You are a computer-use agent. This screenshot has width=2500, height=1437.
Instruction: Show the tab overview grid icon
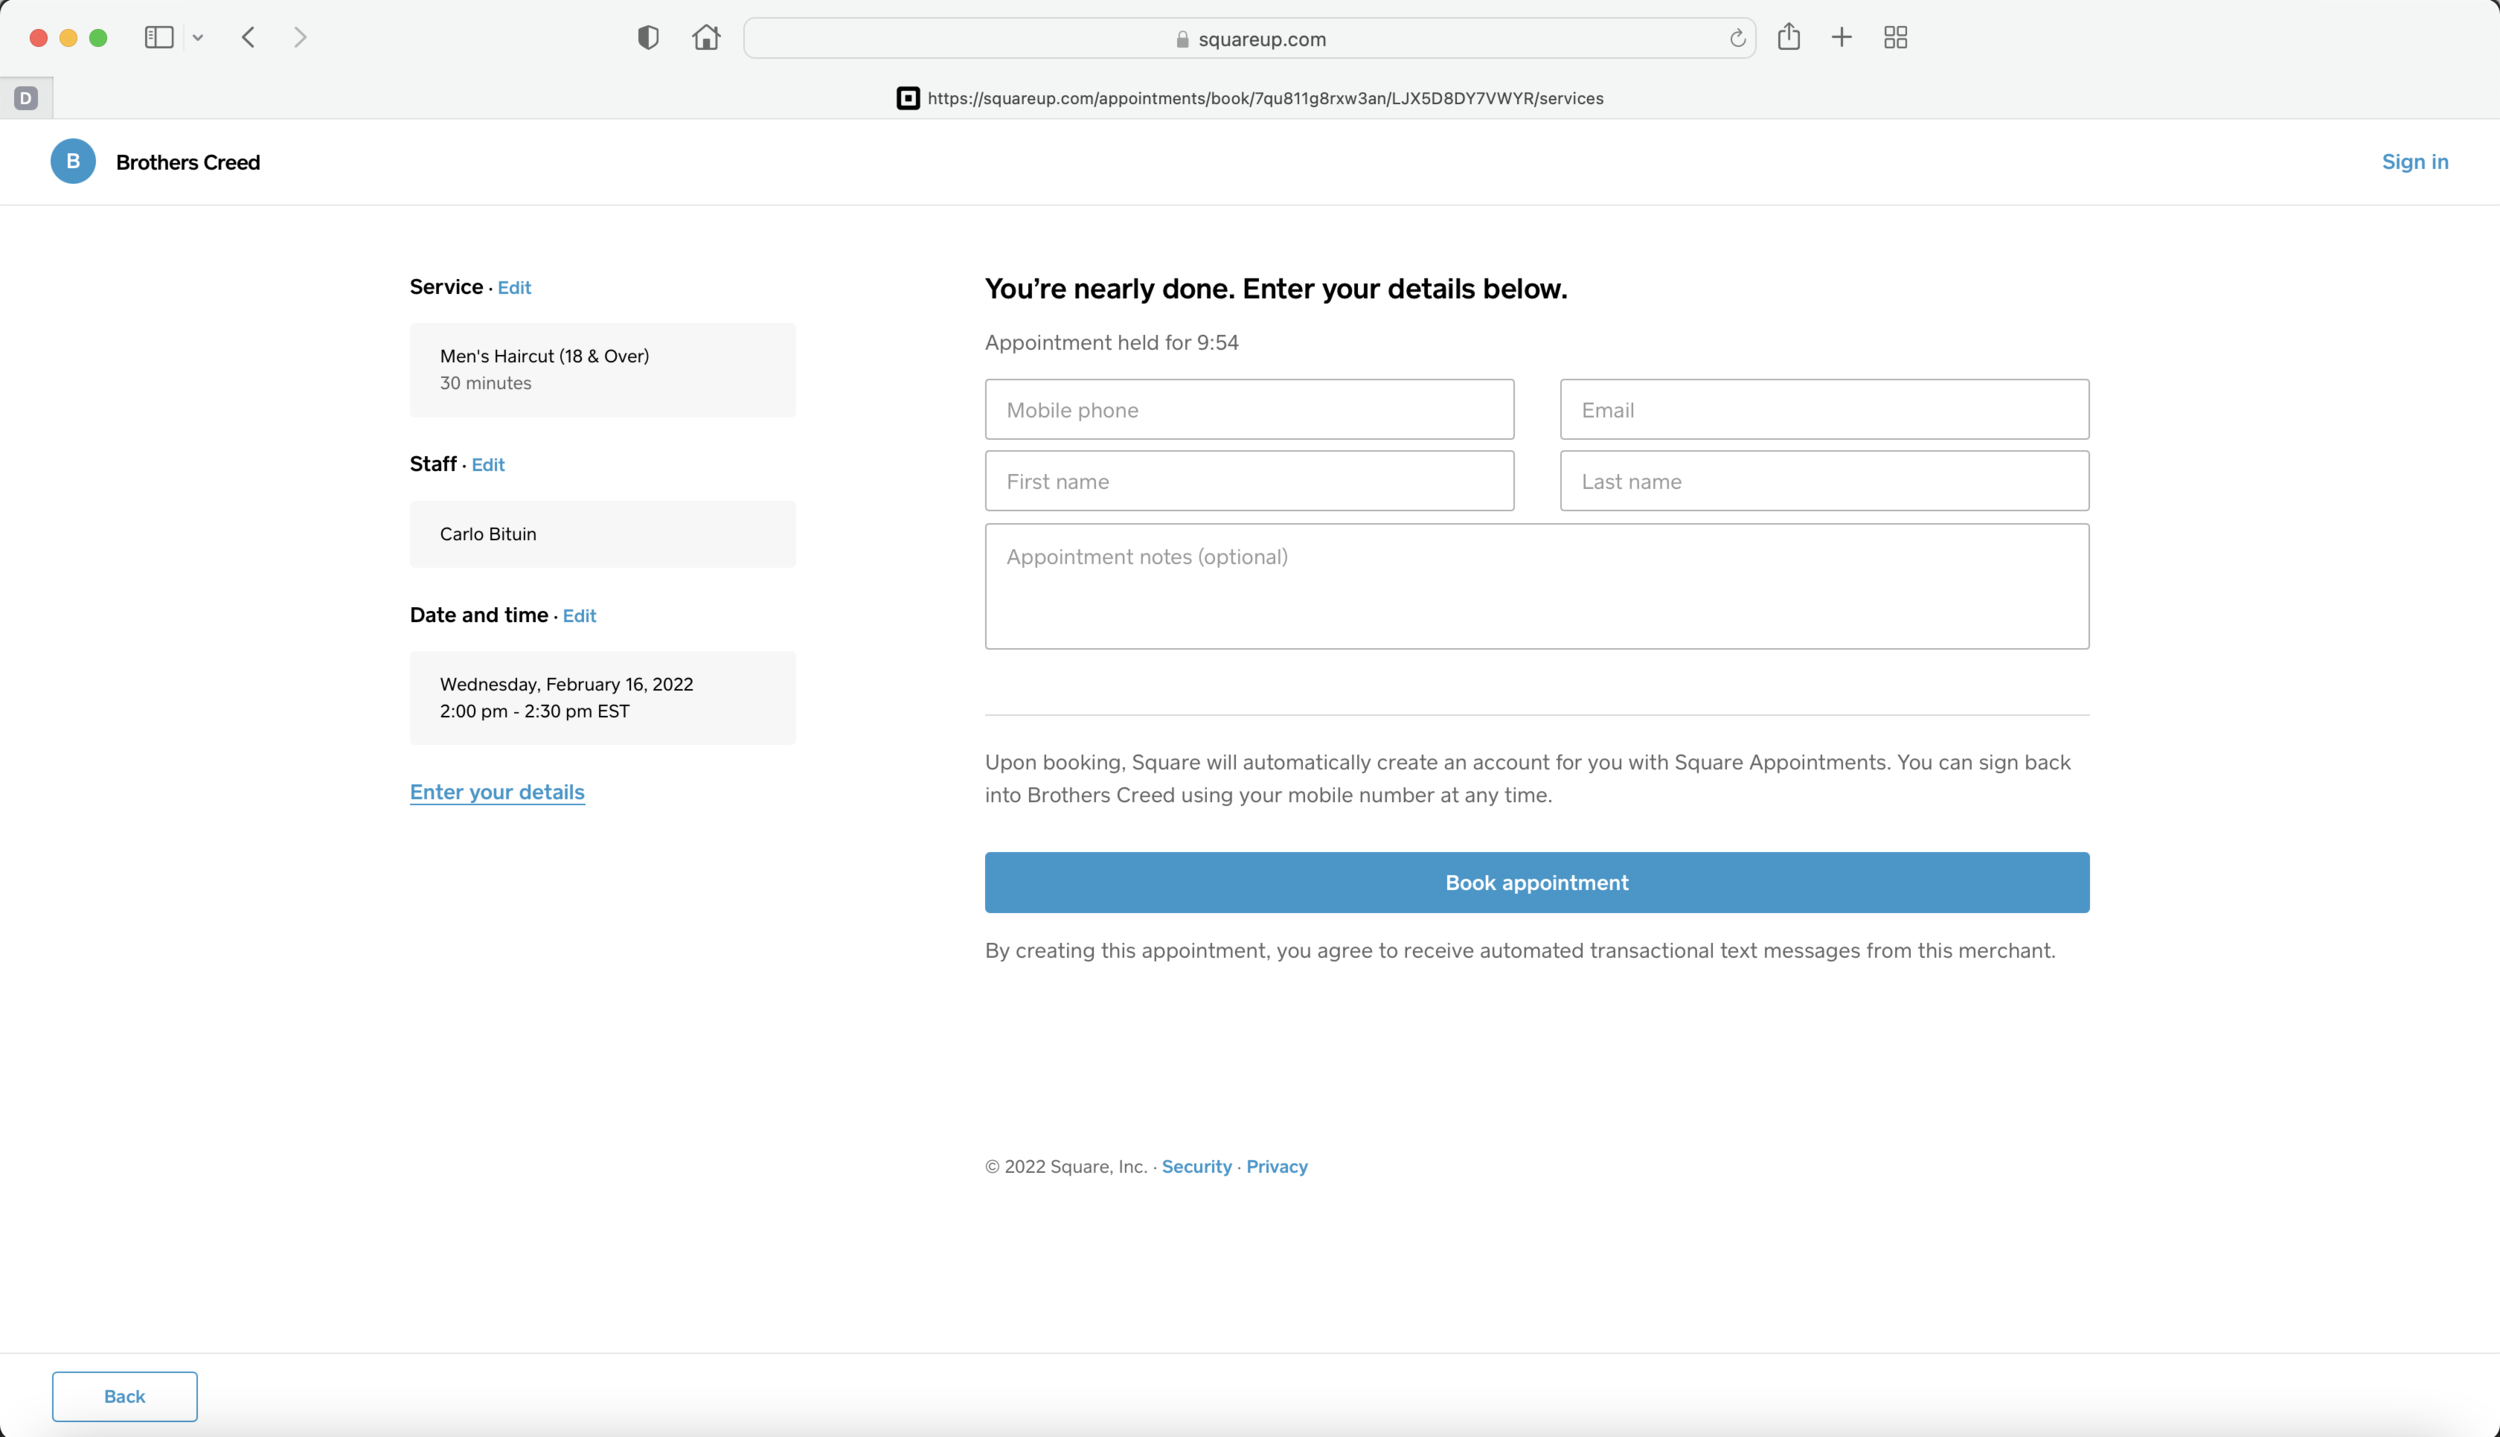(1895, 38)
